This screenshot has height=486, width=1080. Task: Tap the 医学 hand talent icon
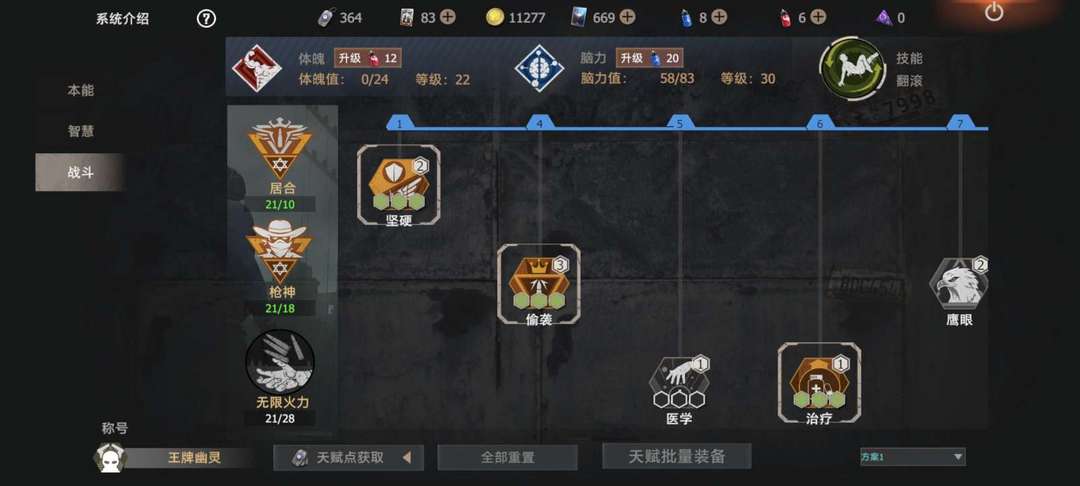(680, 382)
